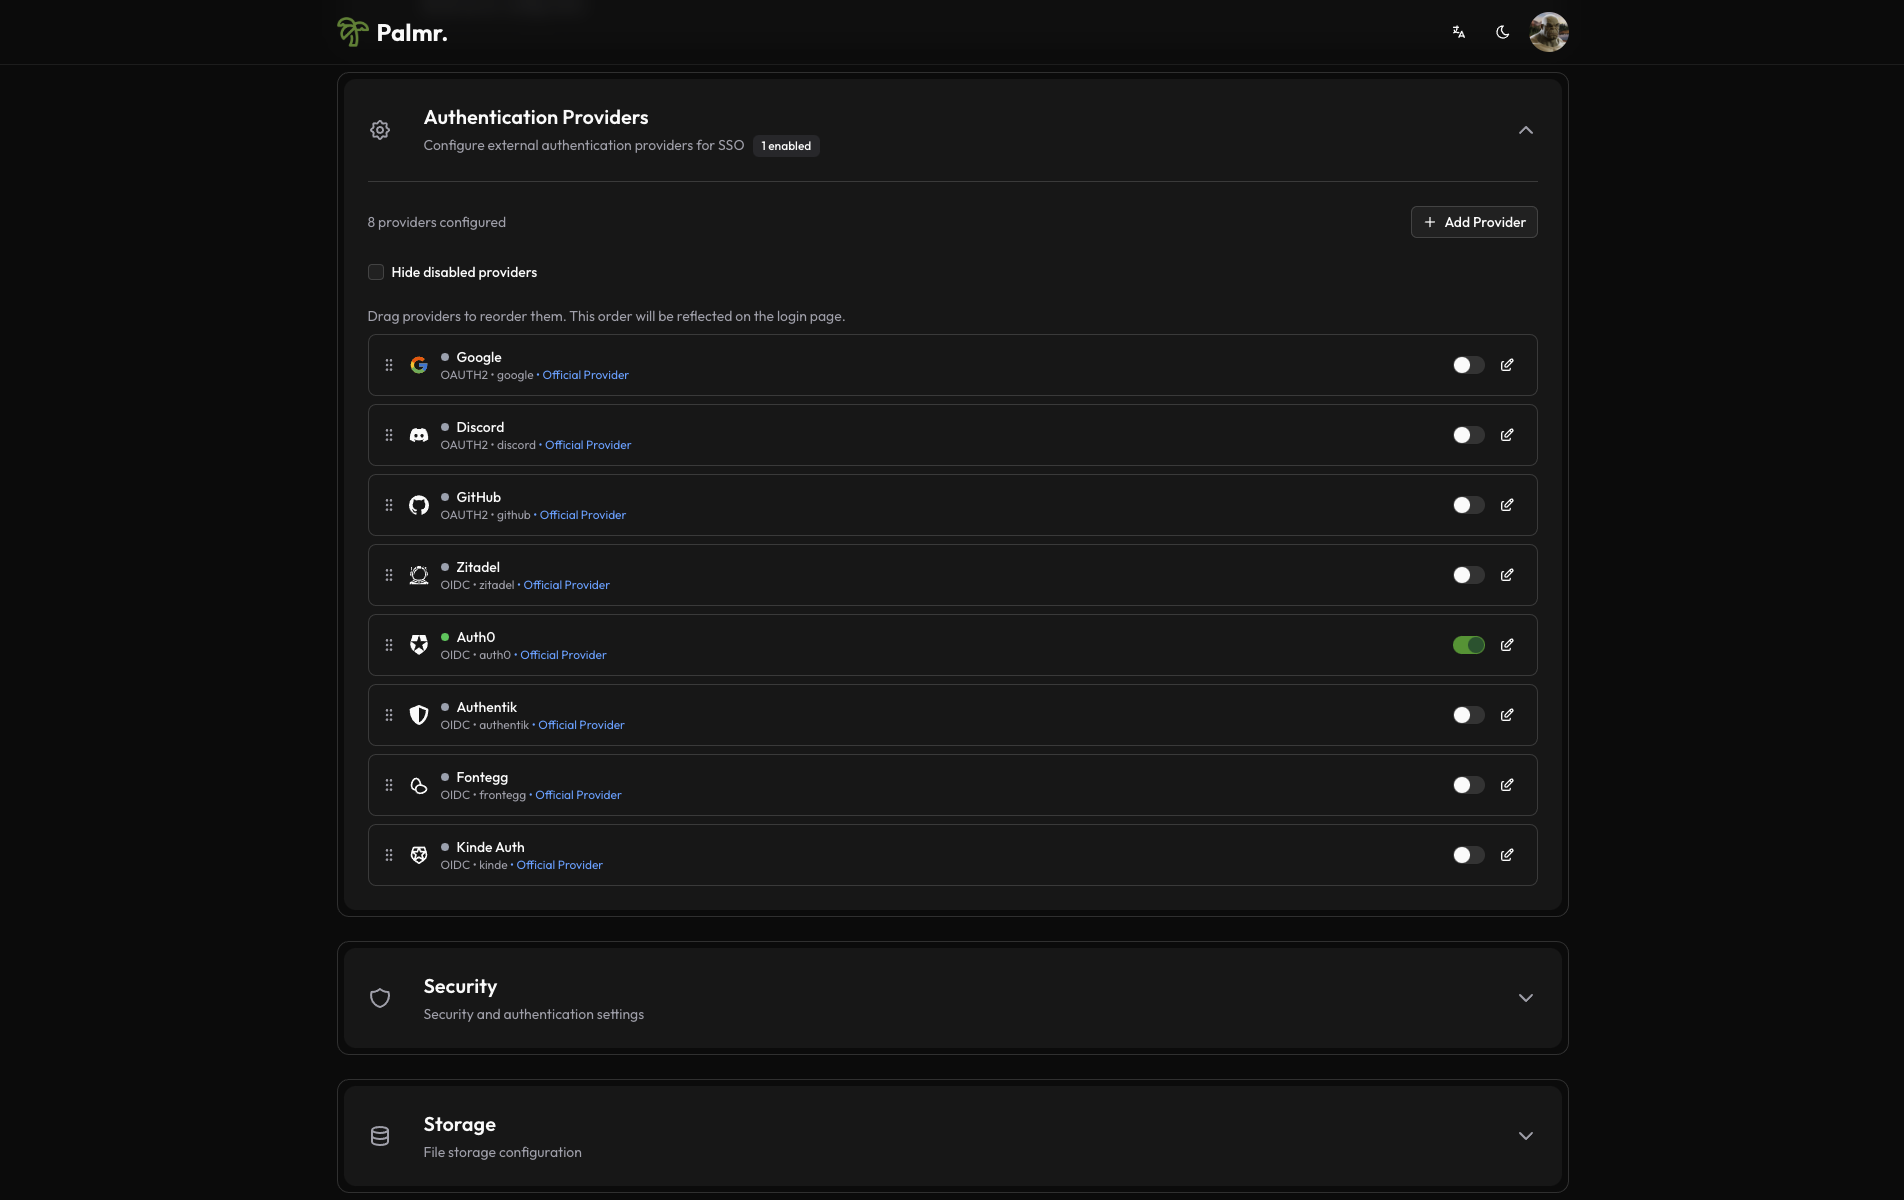
Task: Open Kinde Auth's Official Provider link
Action: click(559, 865)
